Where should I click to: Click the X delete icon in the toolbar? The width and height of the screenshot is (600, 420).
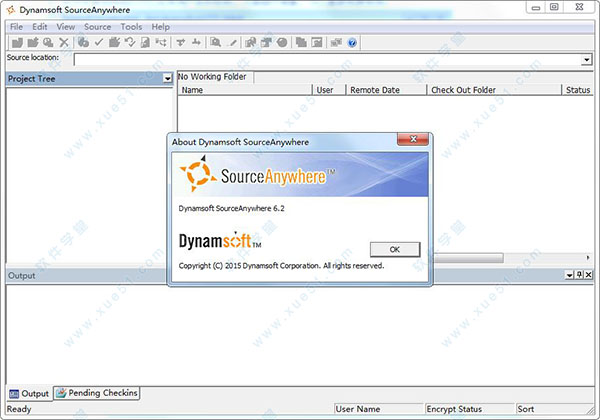[x=64, y=42]
